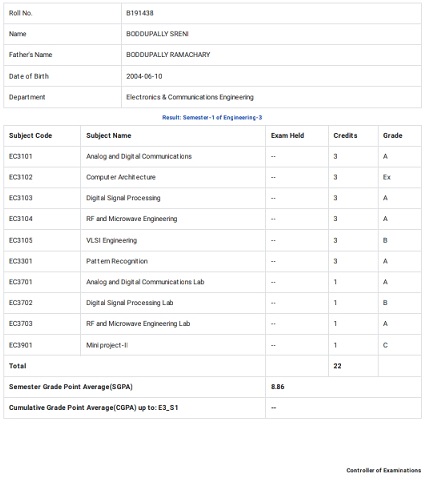424x480 pixels.
Task: Click the Subject Code column header
Action: pyautogui.click(x=30, y=136)
